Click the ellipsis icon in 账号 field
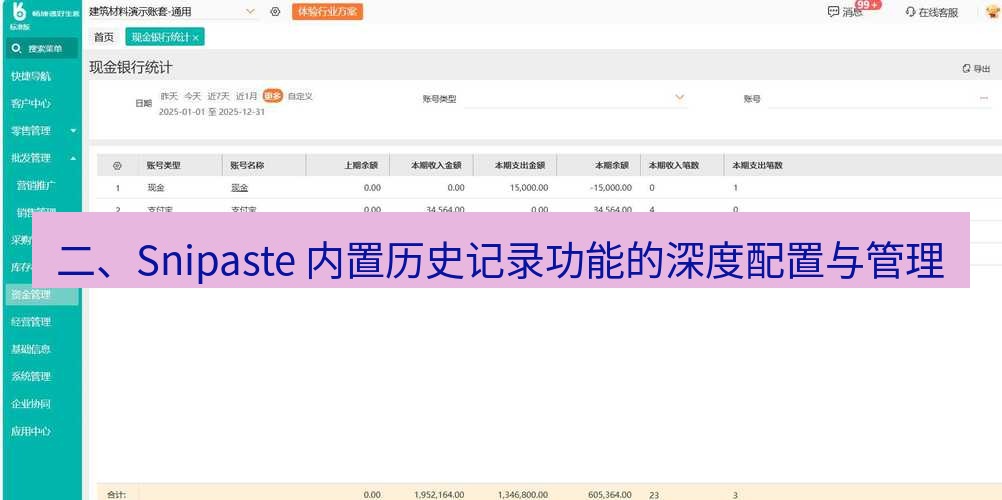The width and height of the screenshot is (1002, 500). [983, 98]
